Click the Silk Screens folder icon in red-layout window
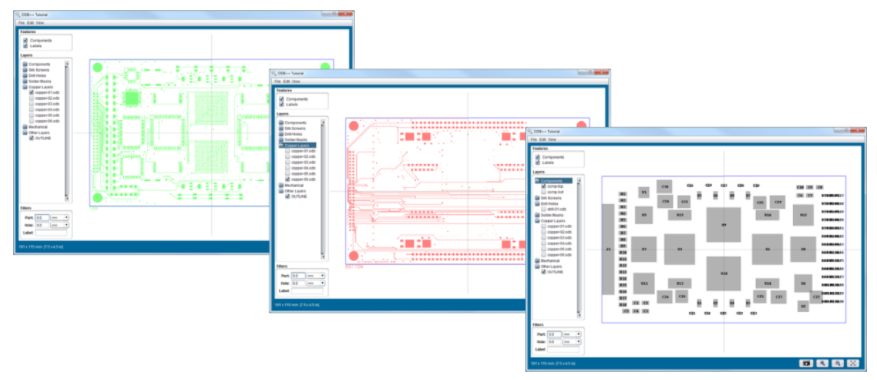Viewport: 877px width, 380px height. pos(281,128)
